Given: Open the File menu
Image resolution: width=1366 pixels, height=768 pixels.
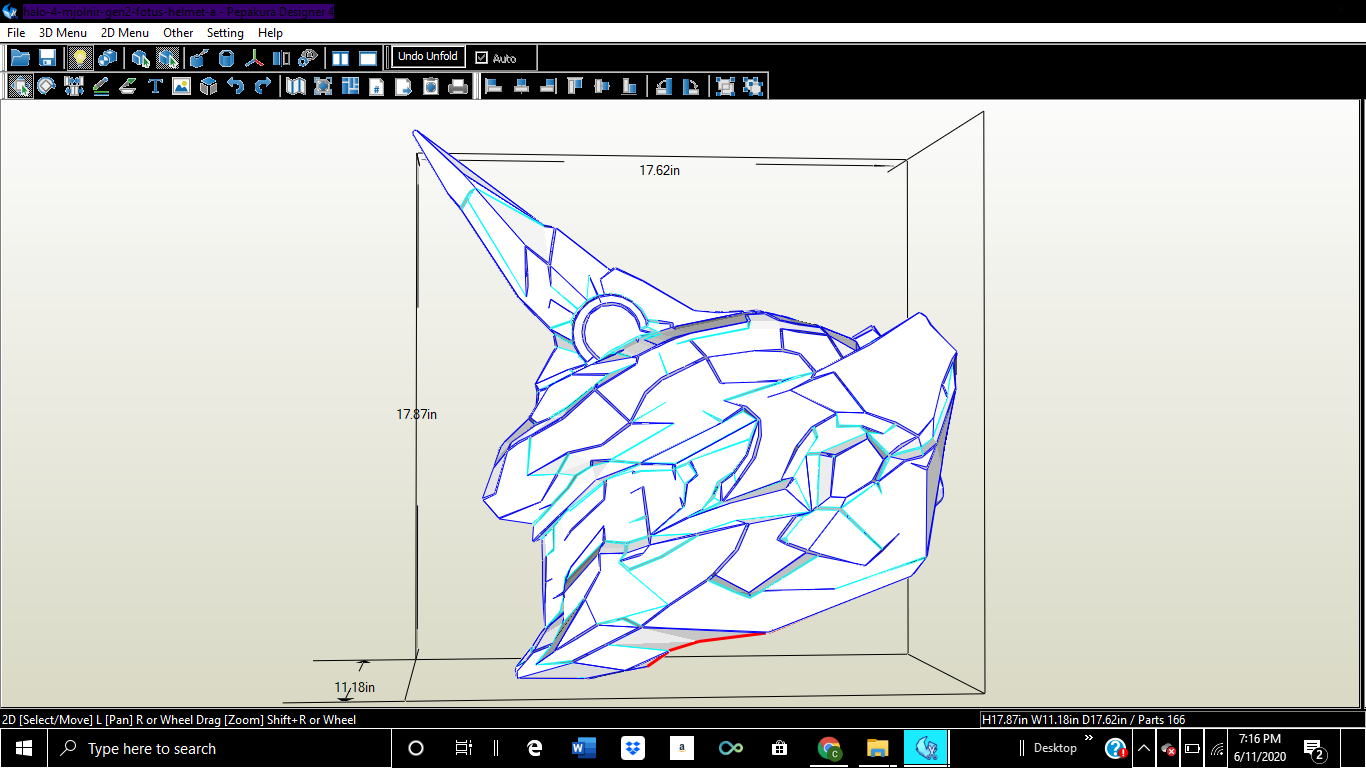Looking at the screenshot, I should tap(16, 33).
